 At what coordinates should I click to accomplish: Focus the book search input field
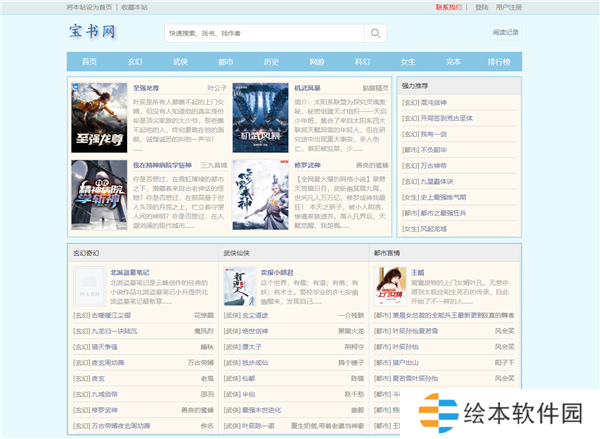point(265,33)
